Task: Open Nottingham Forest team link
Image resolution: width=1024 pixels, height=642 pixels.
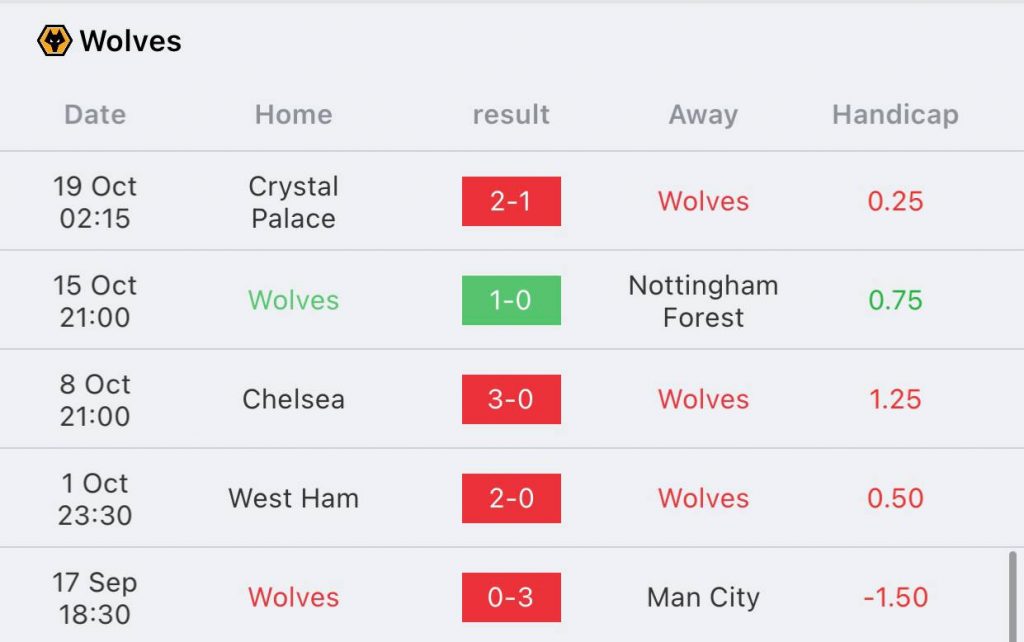Action: pyautogui.click(x=703, y=301)
